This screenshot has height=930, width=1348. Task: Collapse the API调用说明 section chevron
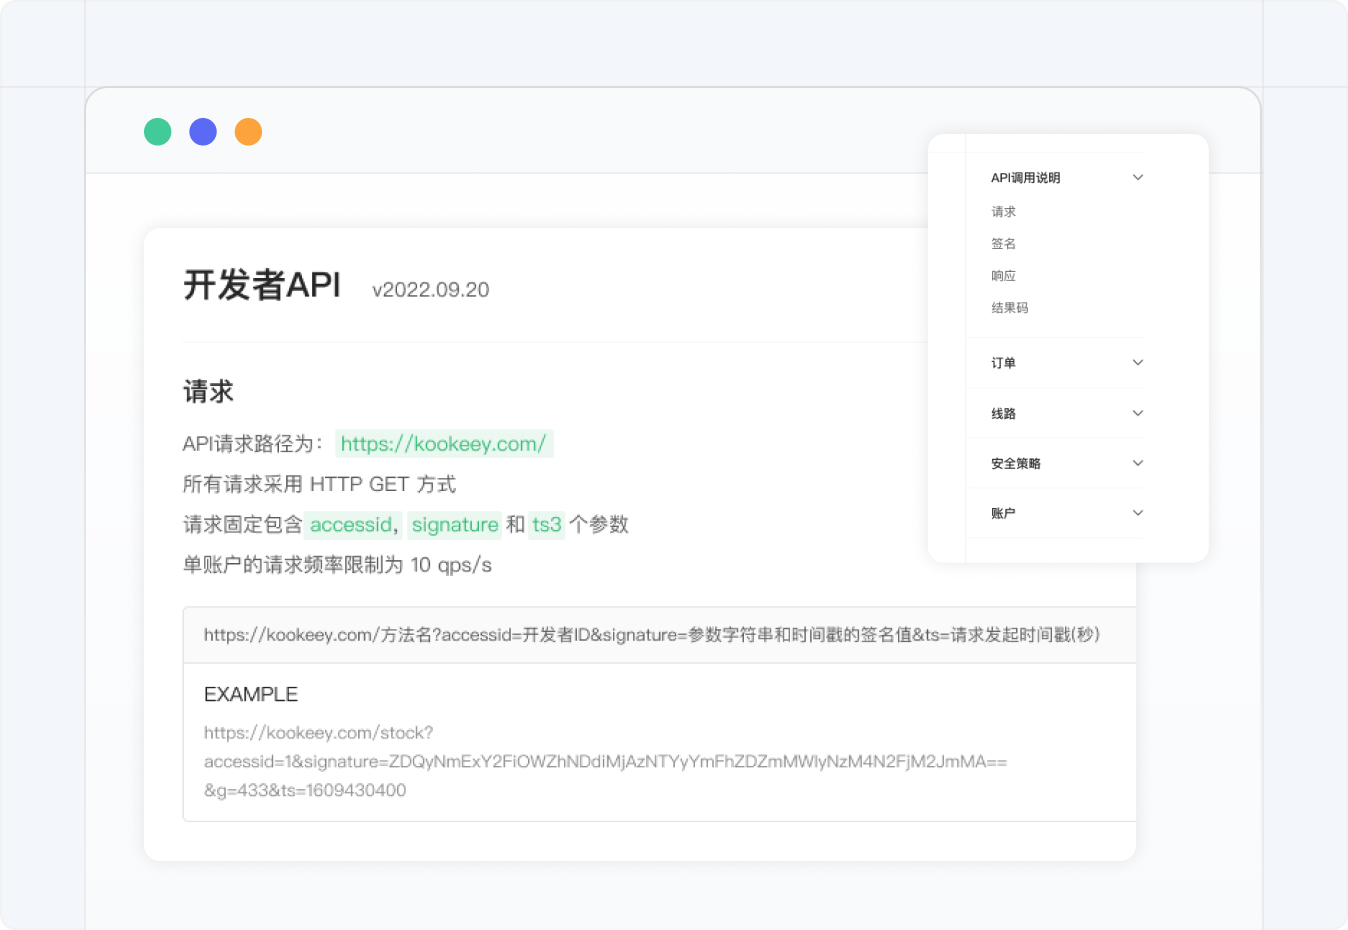pos(1137,178)
